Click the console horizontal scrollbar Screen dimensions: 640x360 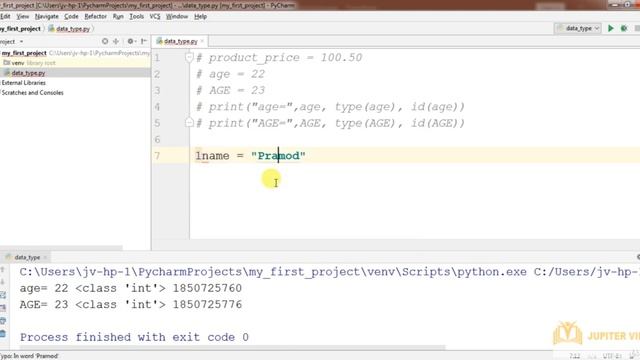(x=229, y=348)
